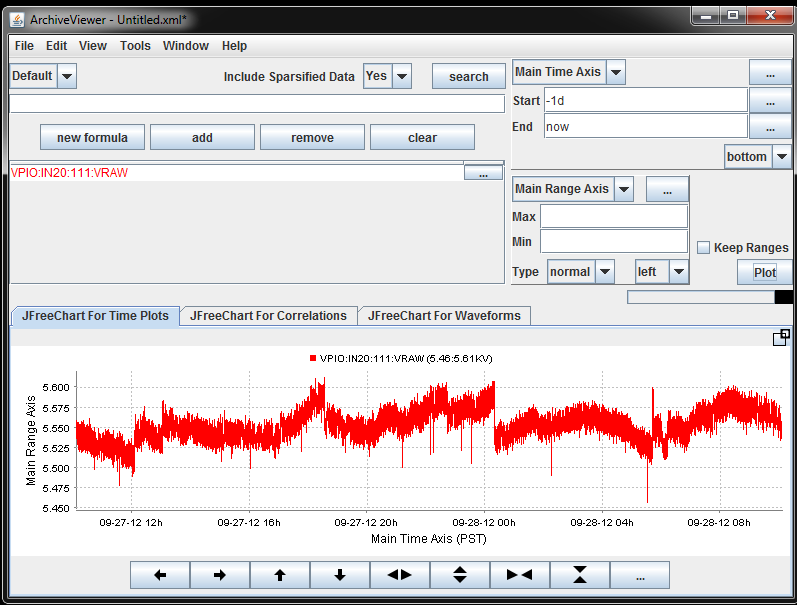Click the horizontal compress arrows button
The image size is (797, 605).
click(x=519, y=575)
